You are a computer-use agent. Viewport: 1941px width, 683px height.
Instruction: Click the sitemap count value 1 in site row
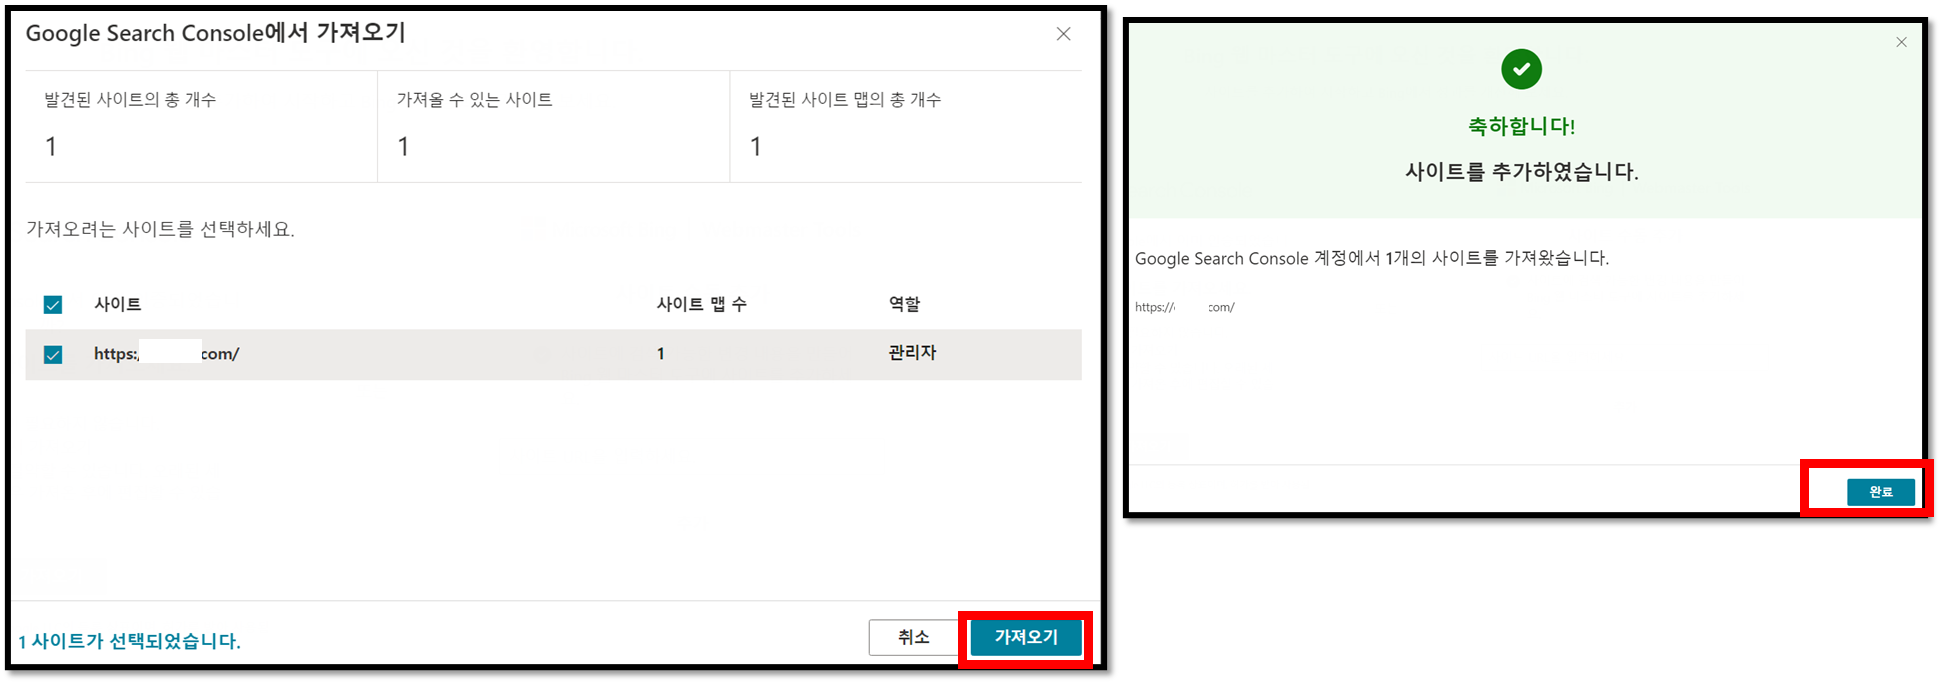(660, 354)
